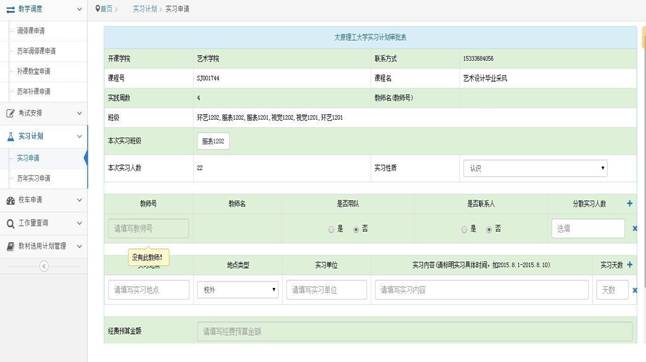This screenshot has height=362, width=646.
Task: Click the 实习计划 flask icon in sidebar
Action: (10, 136)
